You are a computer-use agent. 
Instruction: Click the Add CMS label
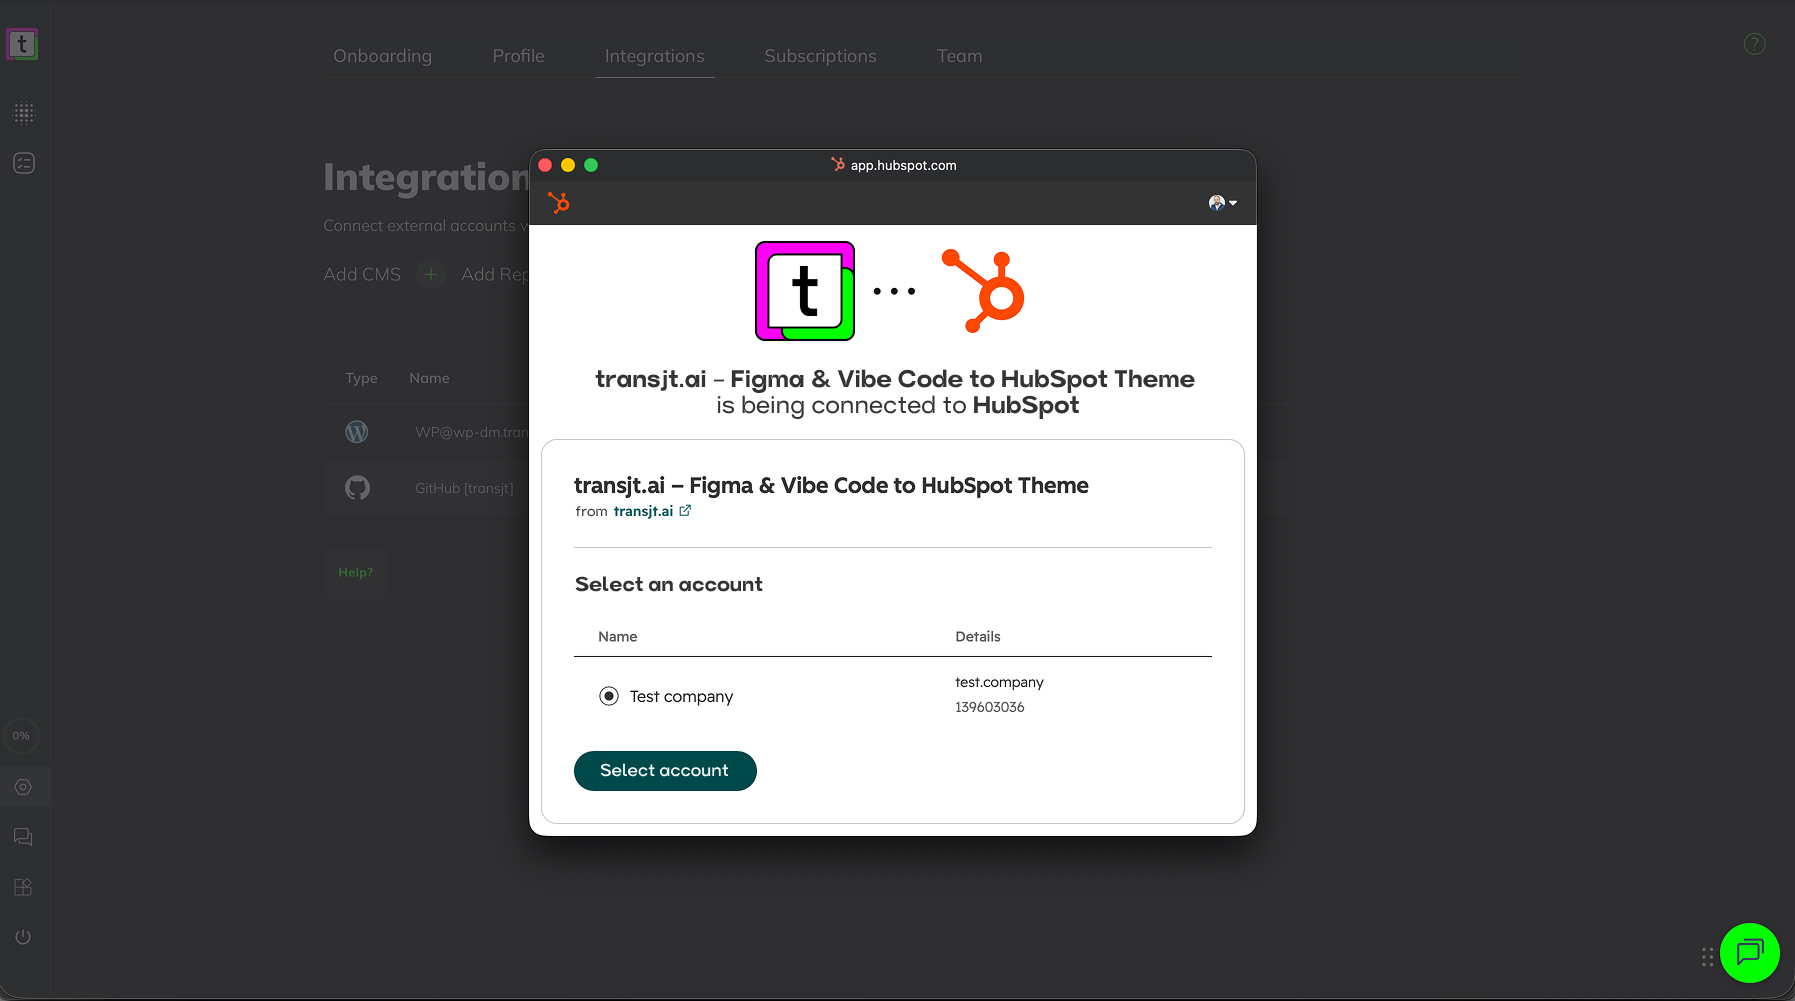point(362,274)
